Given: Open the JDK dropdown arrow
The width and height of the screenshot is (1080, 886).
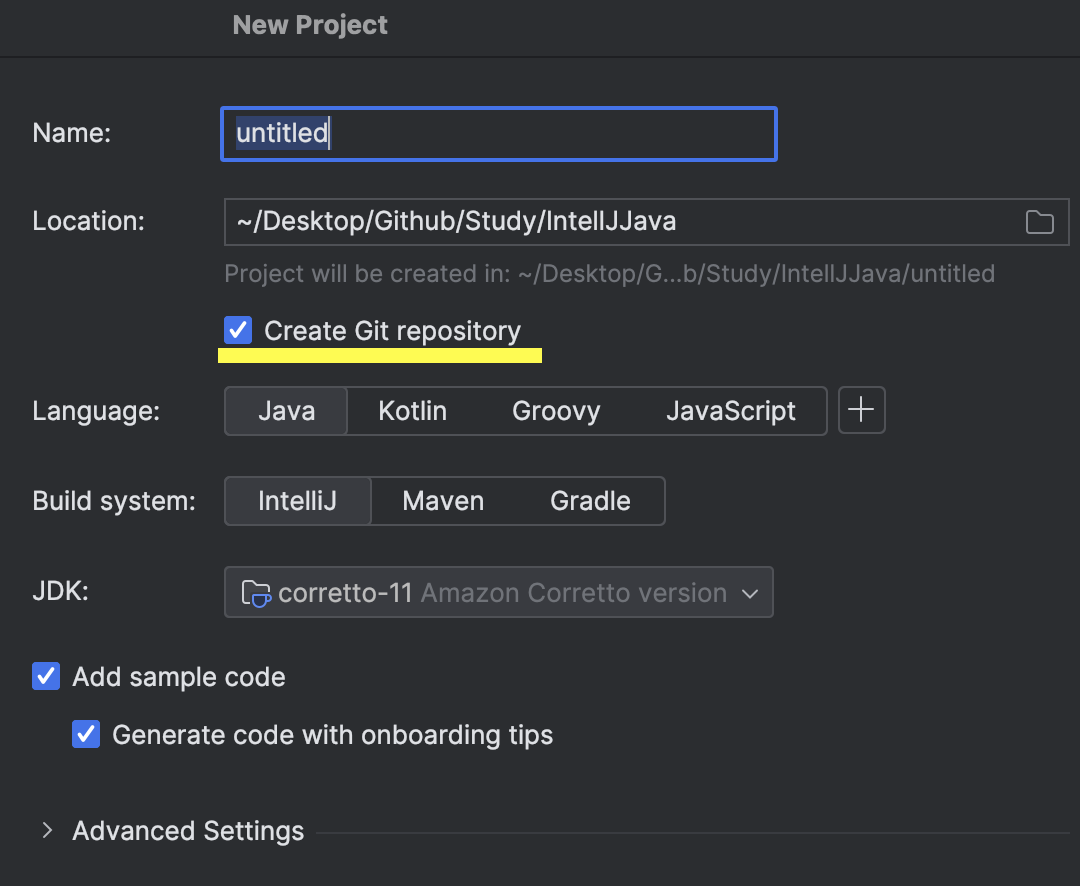Looking at the screenshot, I should pyautogui.click(x=750, y=593).
